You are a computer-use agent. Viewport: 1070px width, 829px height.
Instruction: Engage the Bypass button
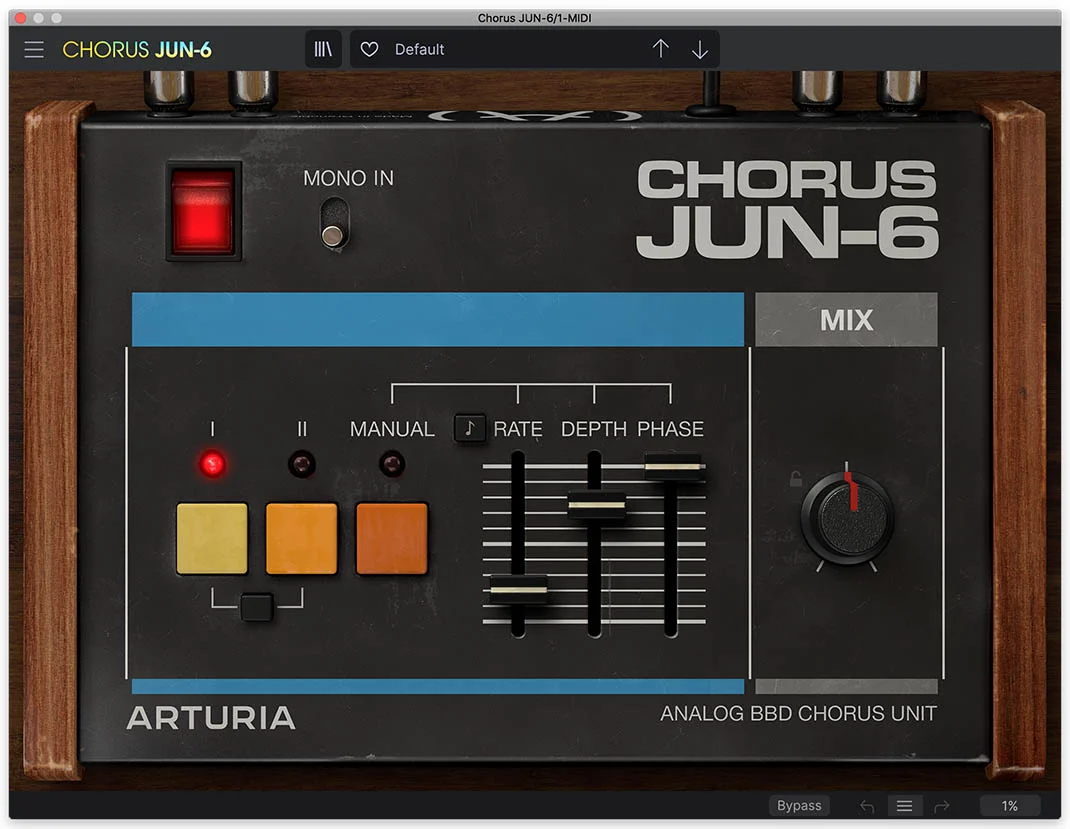[798, 805]
